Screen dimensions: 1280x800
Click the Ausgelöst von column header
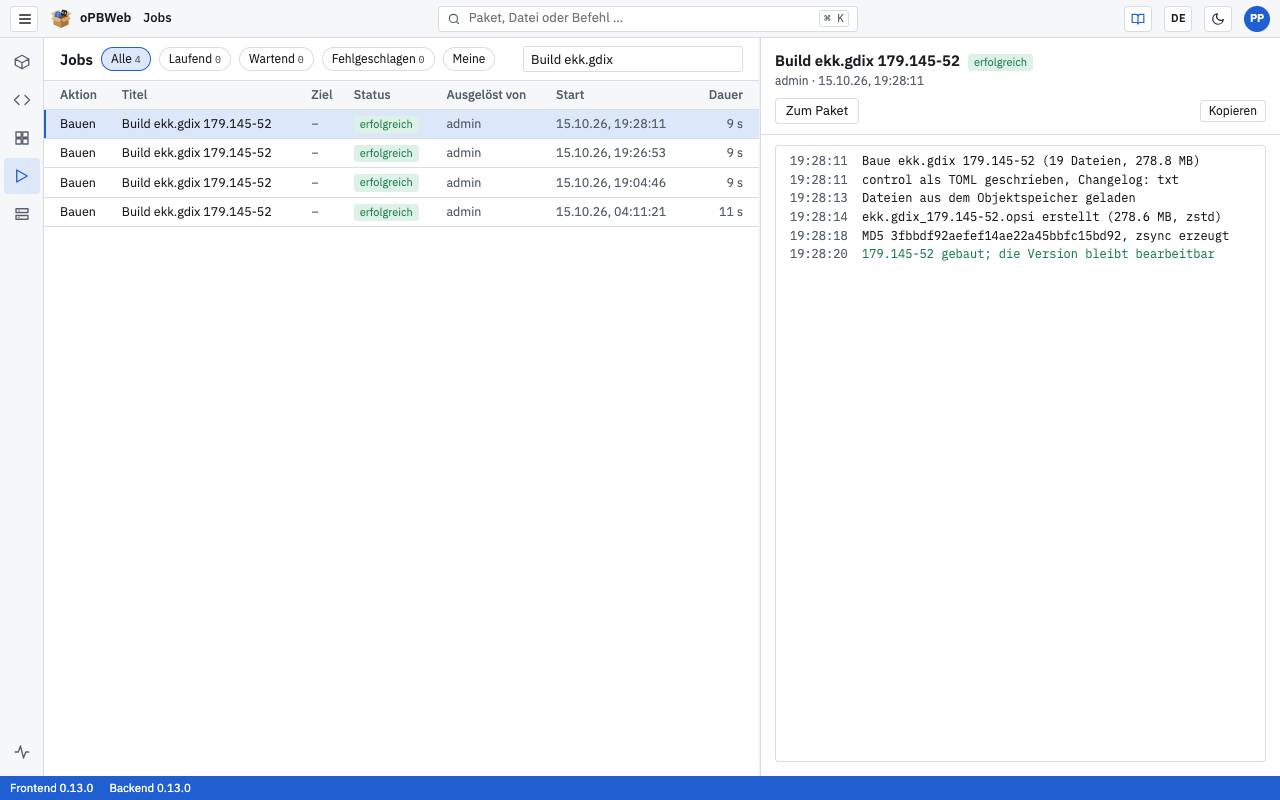point(486,95)
